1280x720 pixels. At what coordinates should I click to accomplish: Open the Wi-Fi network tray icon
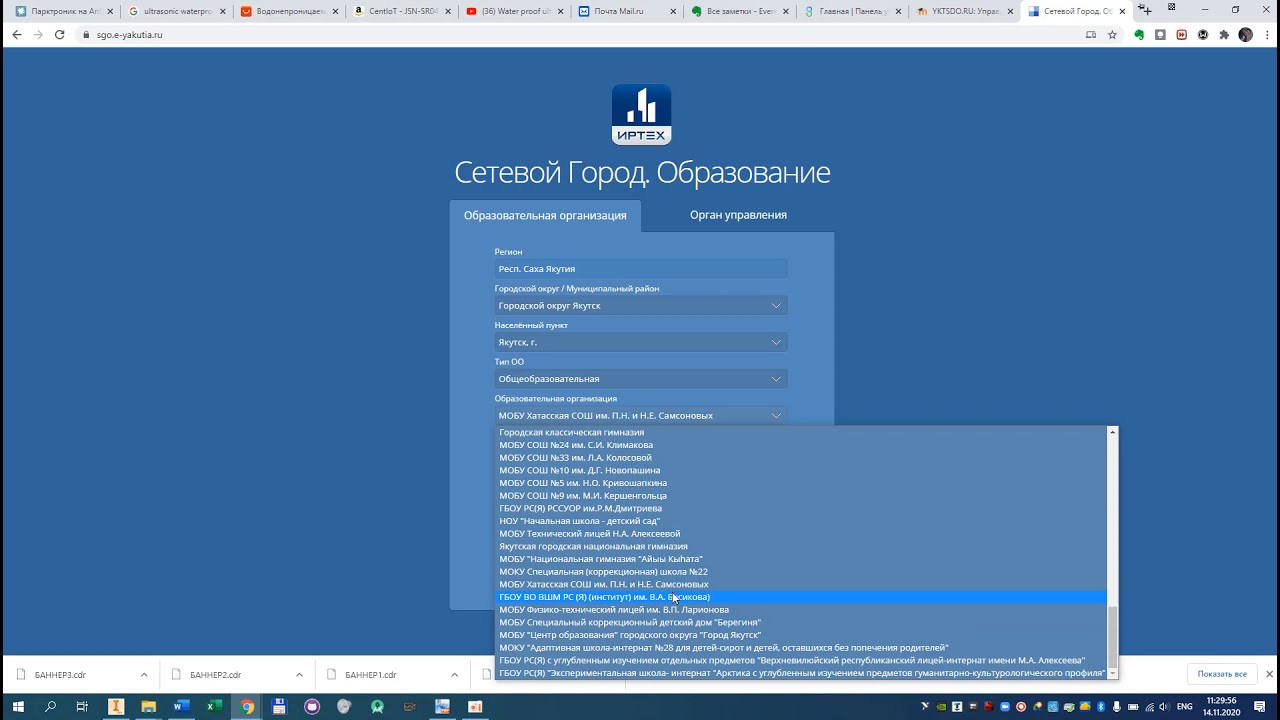[x=1149, y=707]
